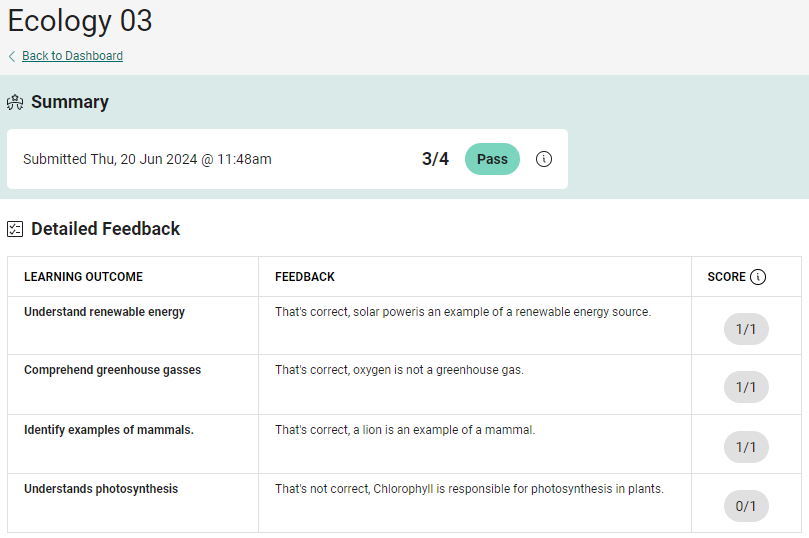This screenshot has width=809, height=538.
Task: Click the submission date text
Action: [147, 159]
